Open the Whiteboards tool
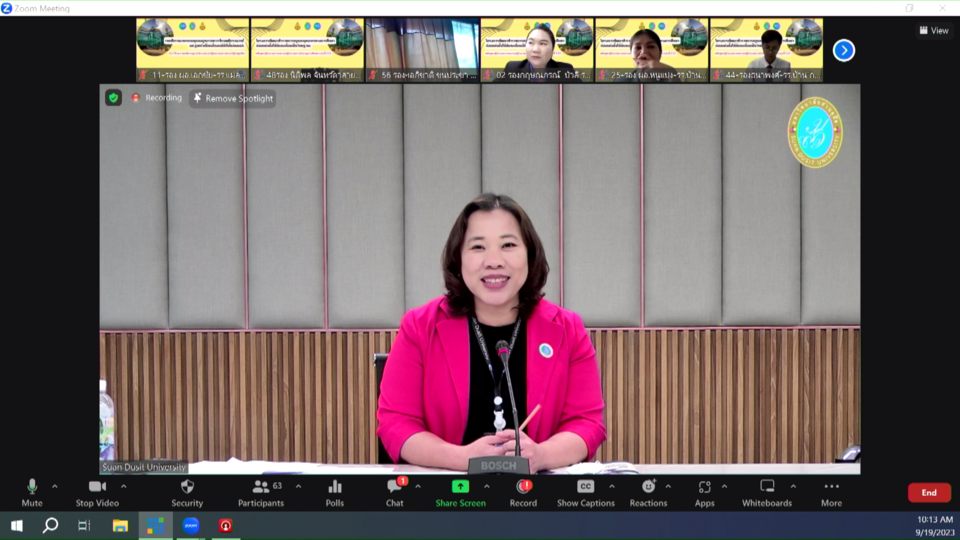 point(767,492)
